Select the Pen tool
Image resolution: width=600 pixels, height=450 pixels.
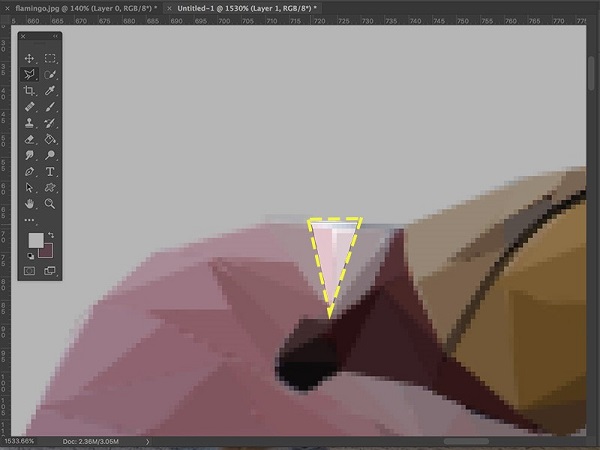point(29,171)
